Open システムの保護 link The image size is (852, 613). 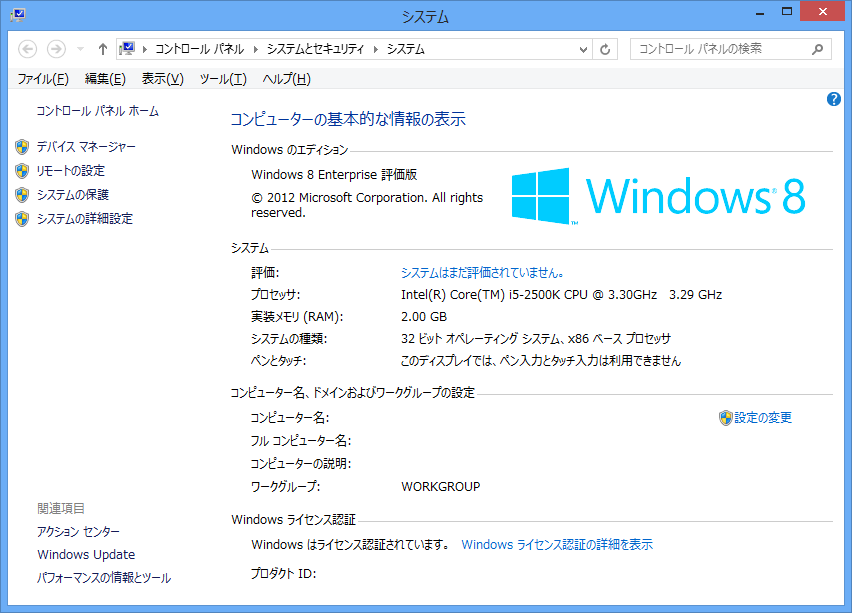[72, 195]
